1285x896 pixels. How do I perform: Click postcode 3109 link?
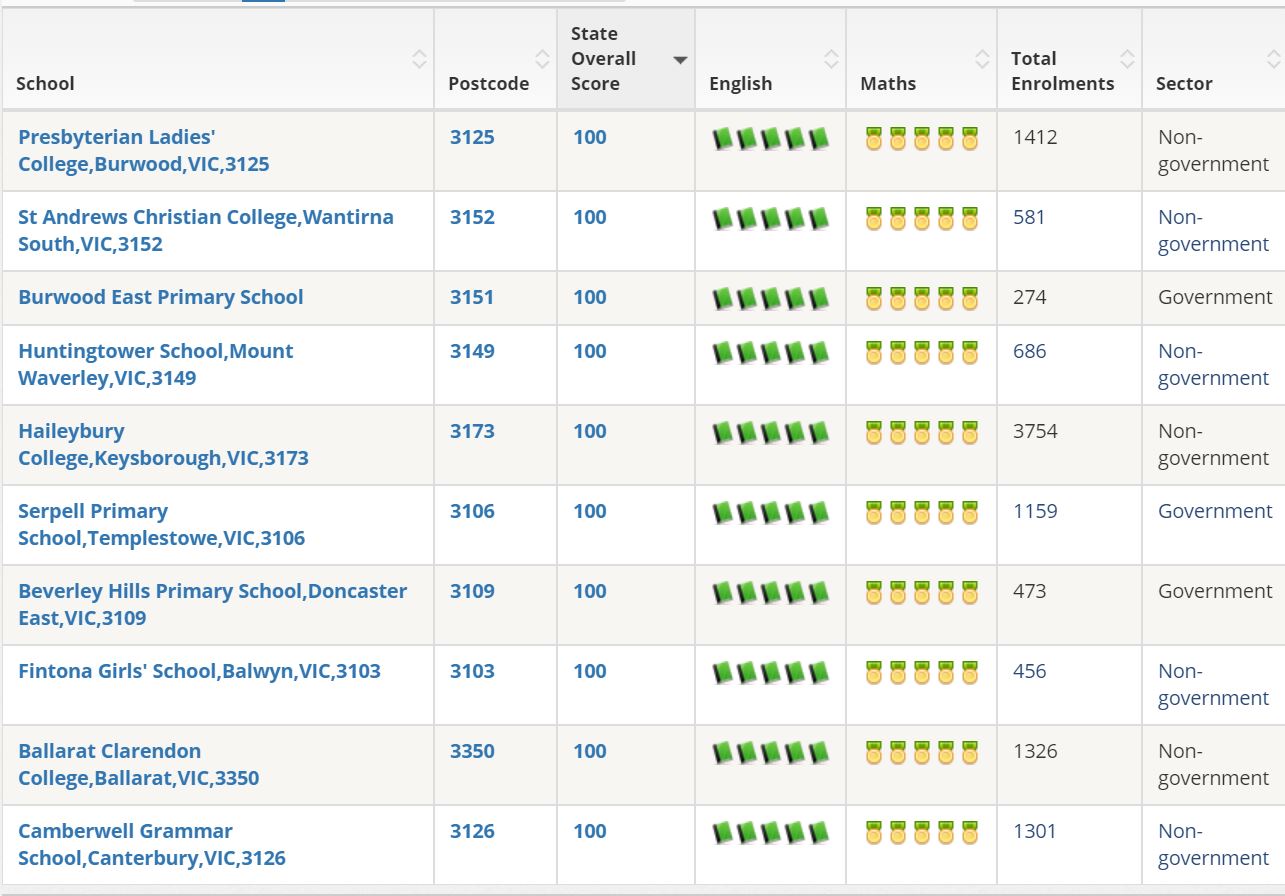(x=472, y=591)
